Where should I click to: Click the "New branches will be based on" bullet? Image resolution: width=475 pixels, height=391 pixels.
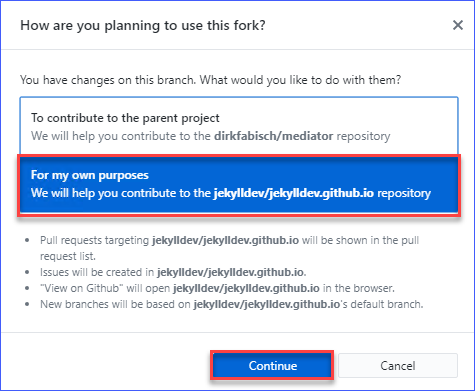point(232,304)
